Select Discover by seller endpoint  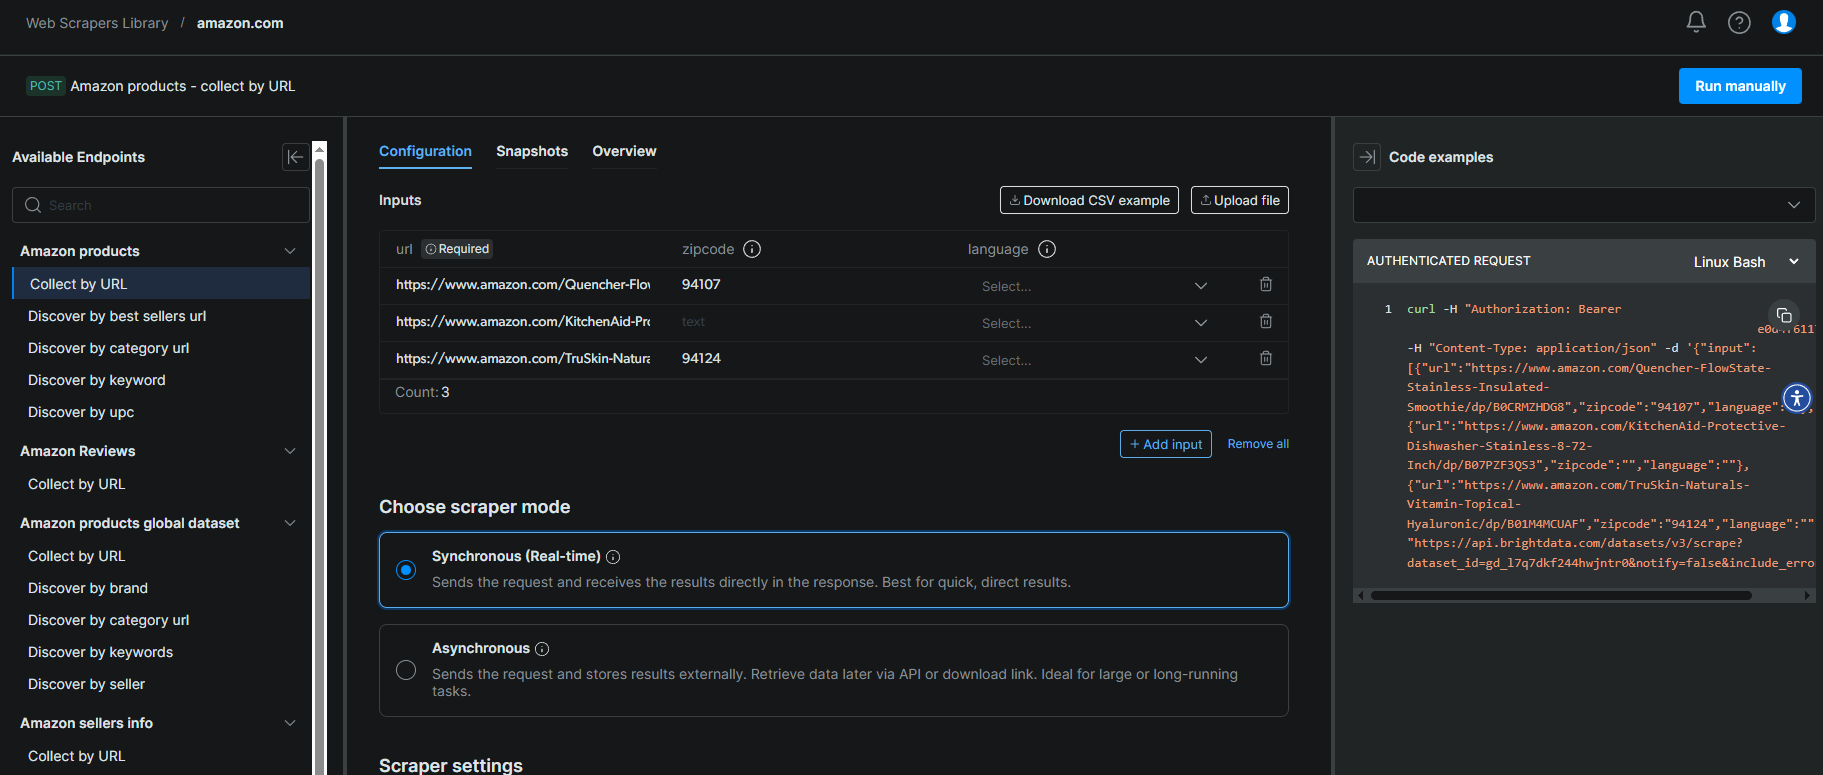tap(86, 684)
